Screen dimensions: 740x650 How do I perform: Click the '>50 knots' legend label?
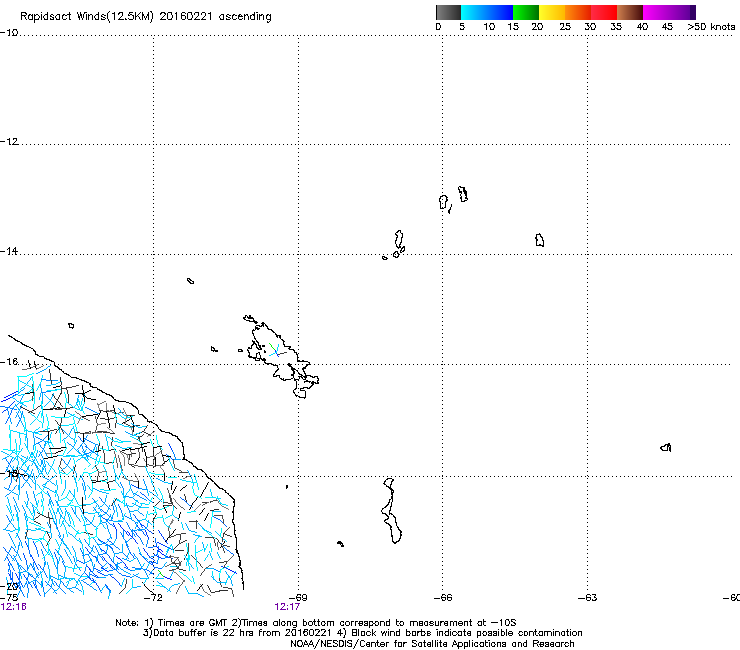[x=711, y=27]
